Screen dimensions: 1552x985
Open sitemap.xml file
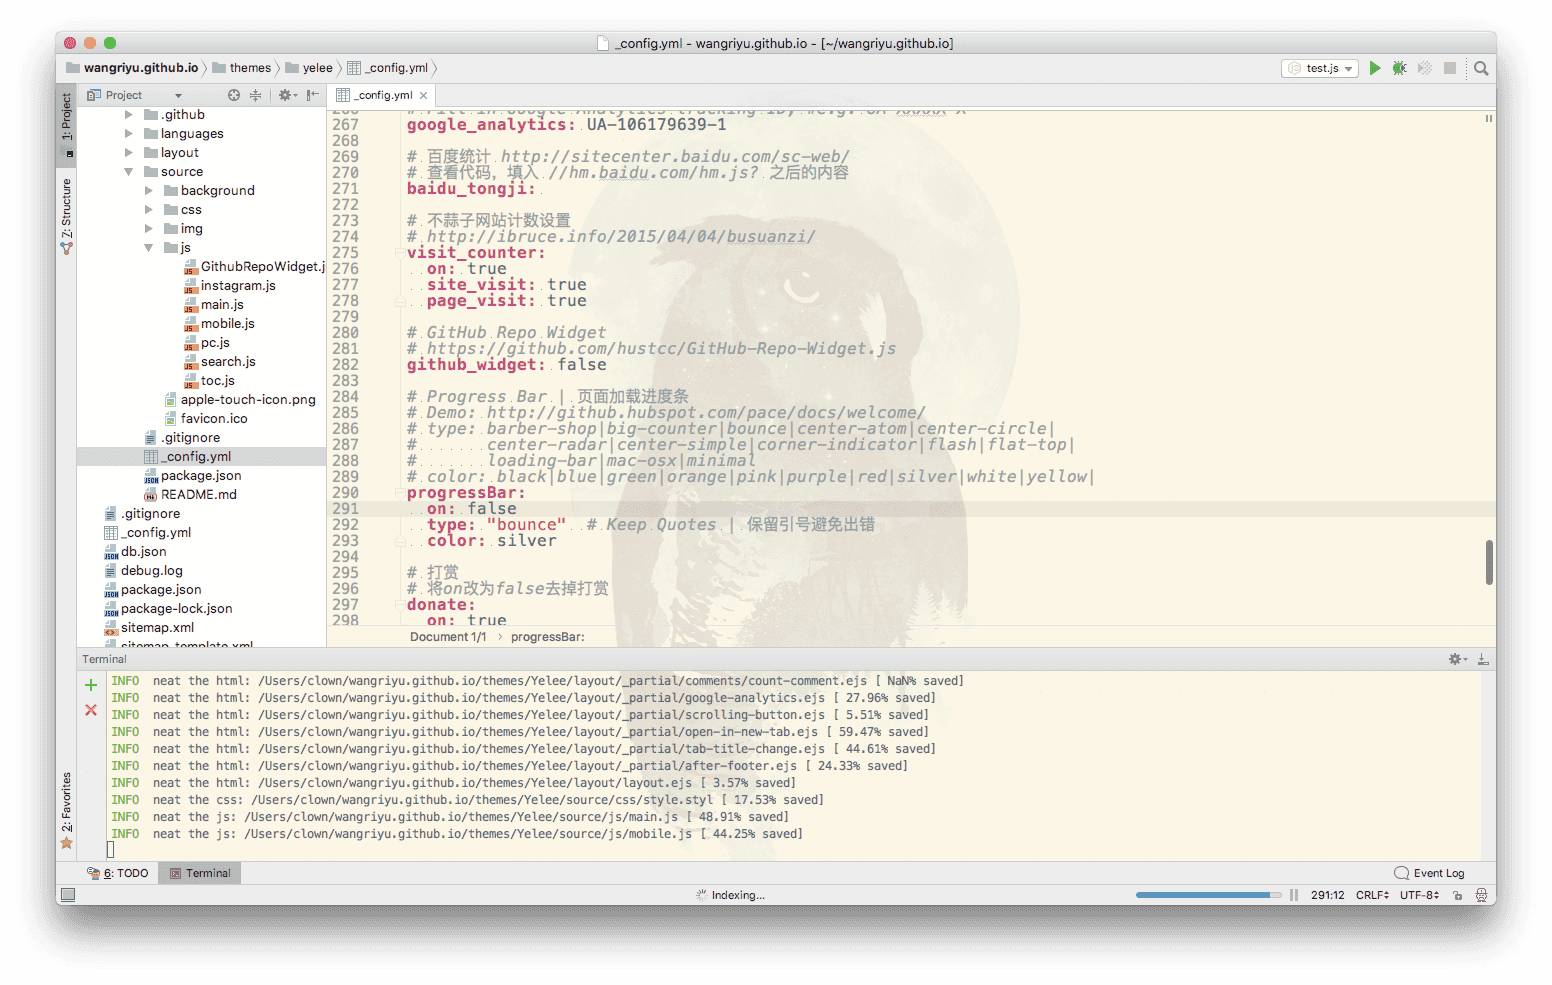pos(149,628)
